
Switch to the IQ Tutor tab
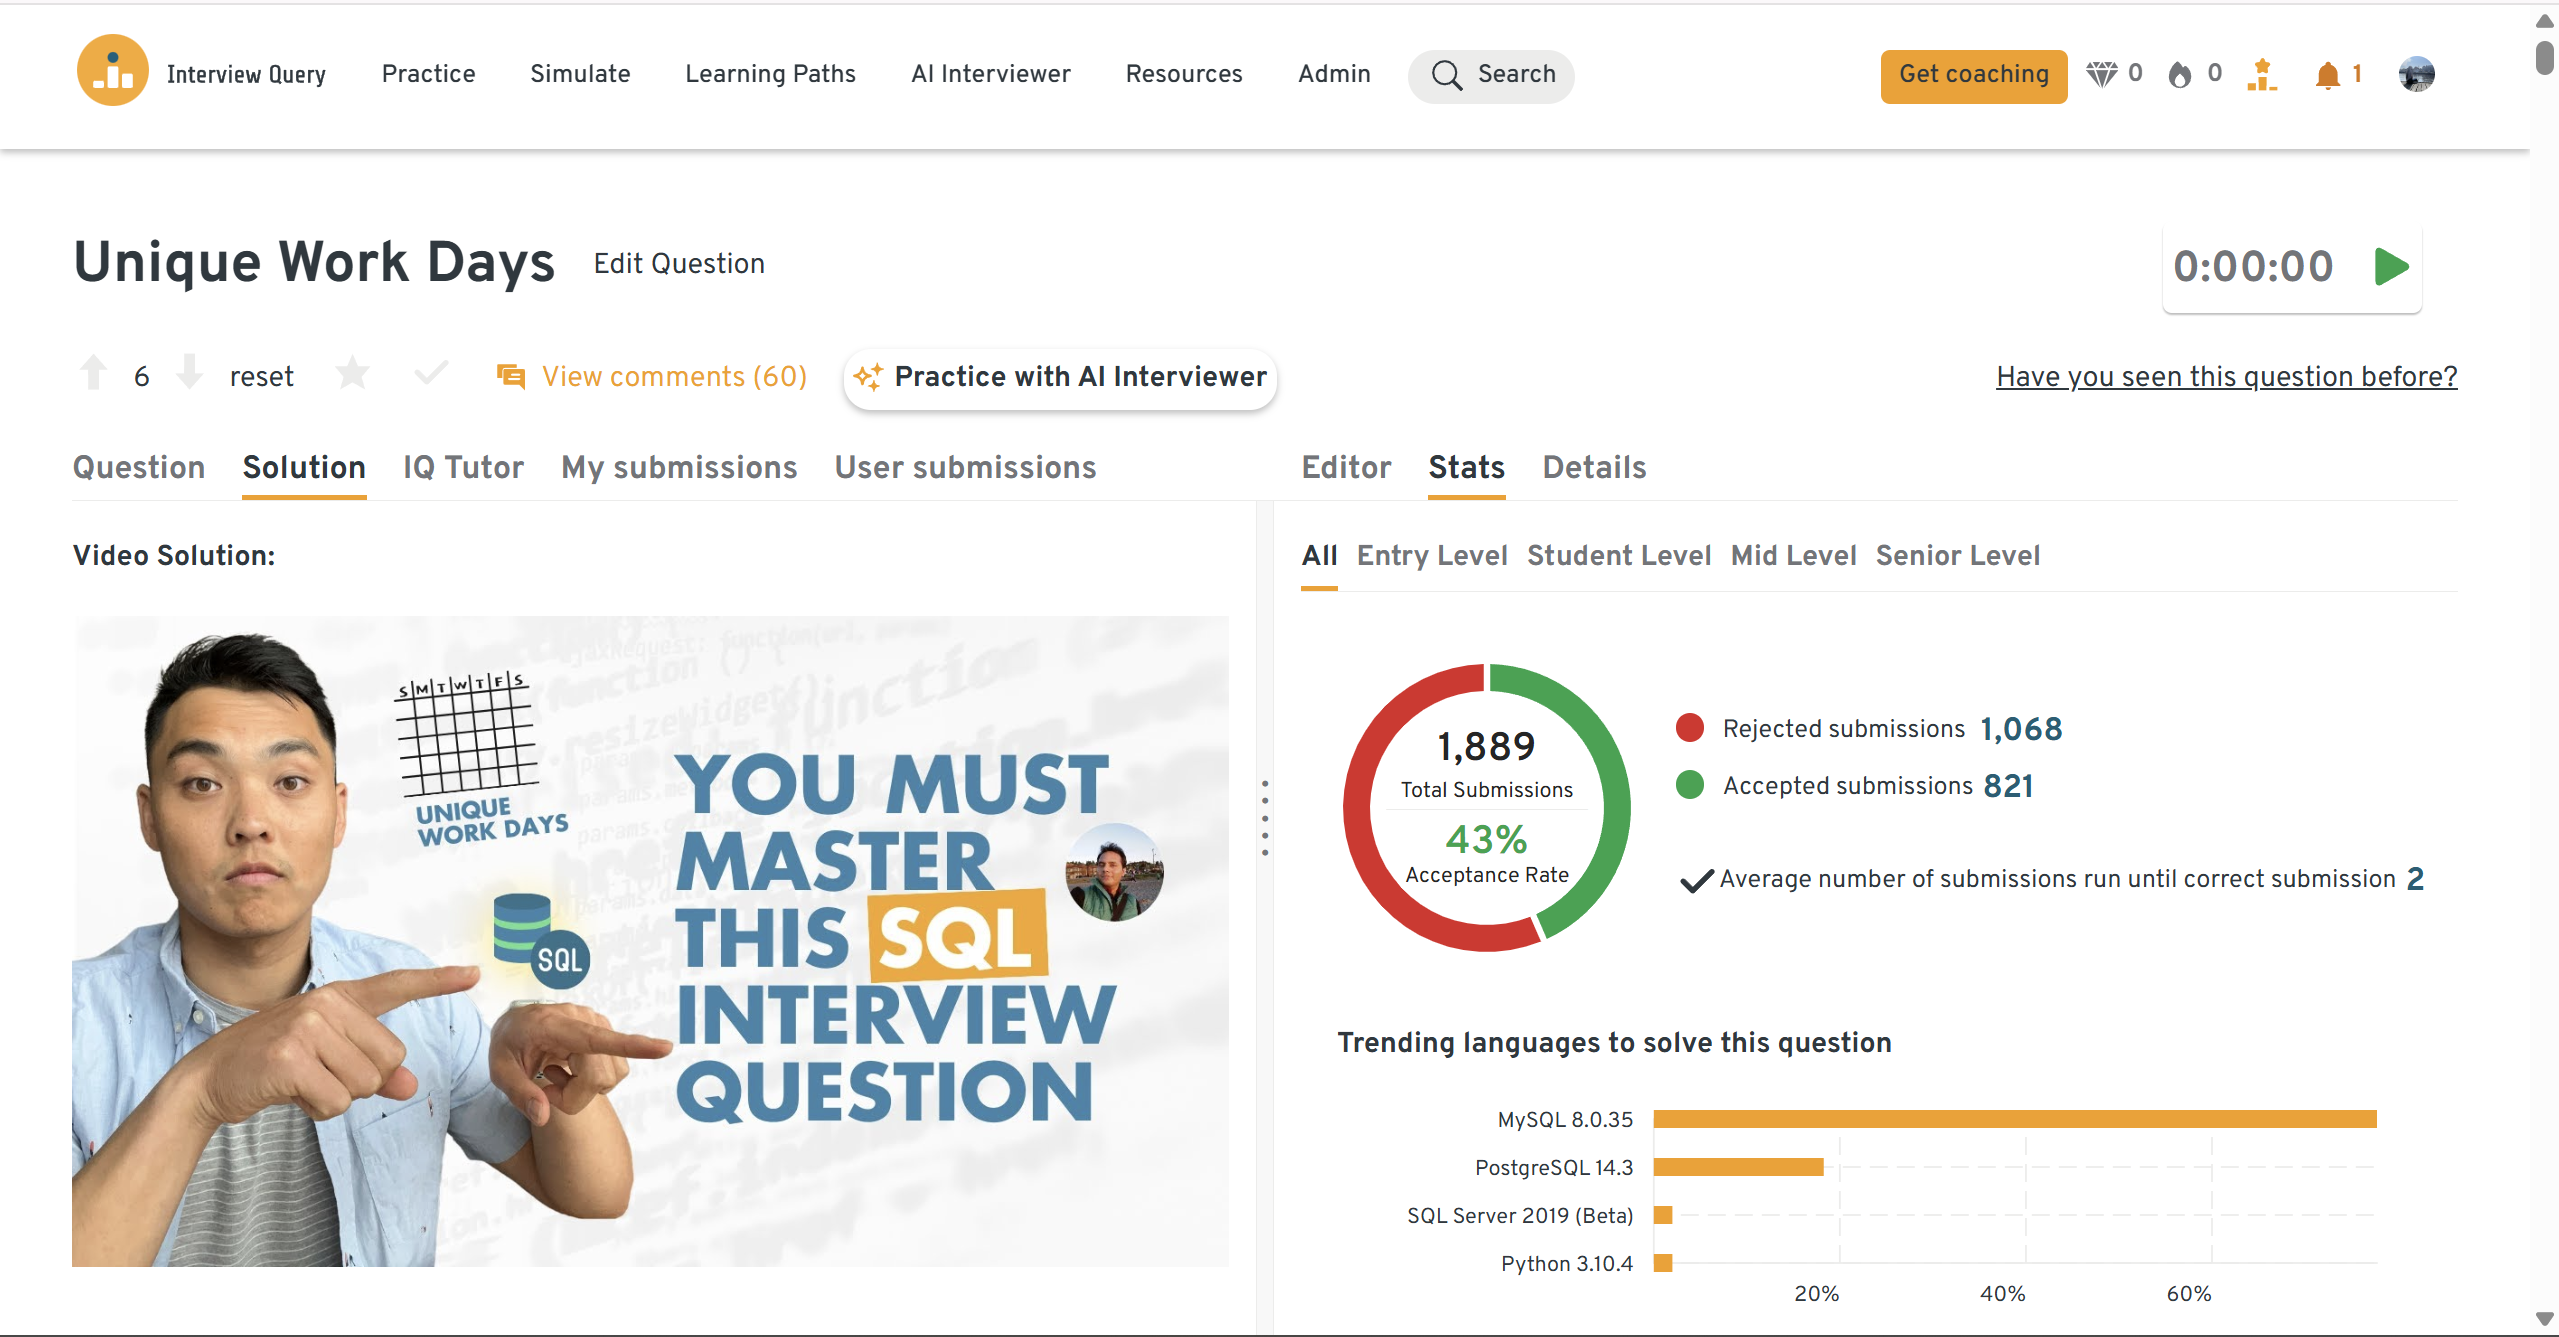(x=463, y=467)
